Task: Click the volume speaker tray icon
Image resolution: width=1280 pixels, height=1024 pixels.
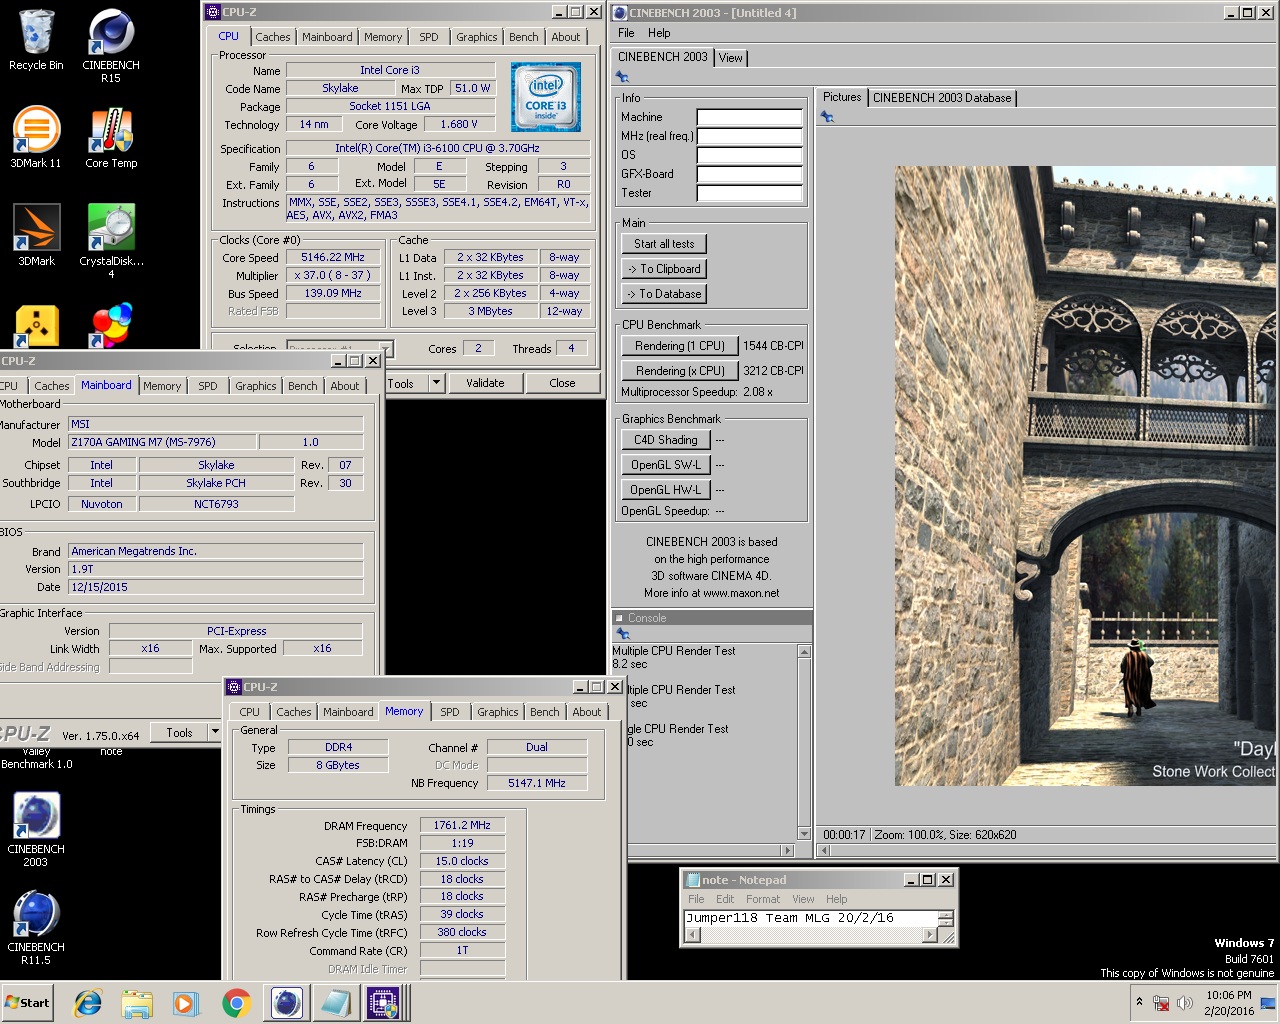Action: click(x=1185, y=1003)
